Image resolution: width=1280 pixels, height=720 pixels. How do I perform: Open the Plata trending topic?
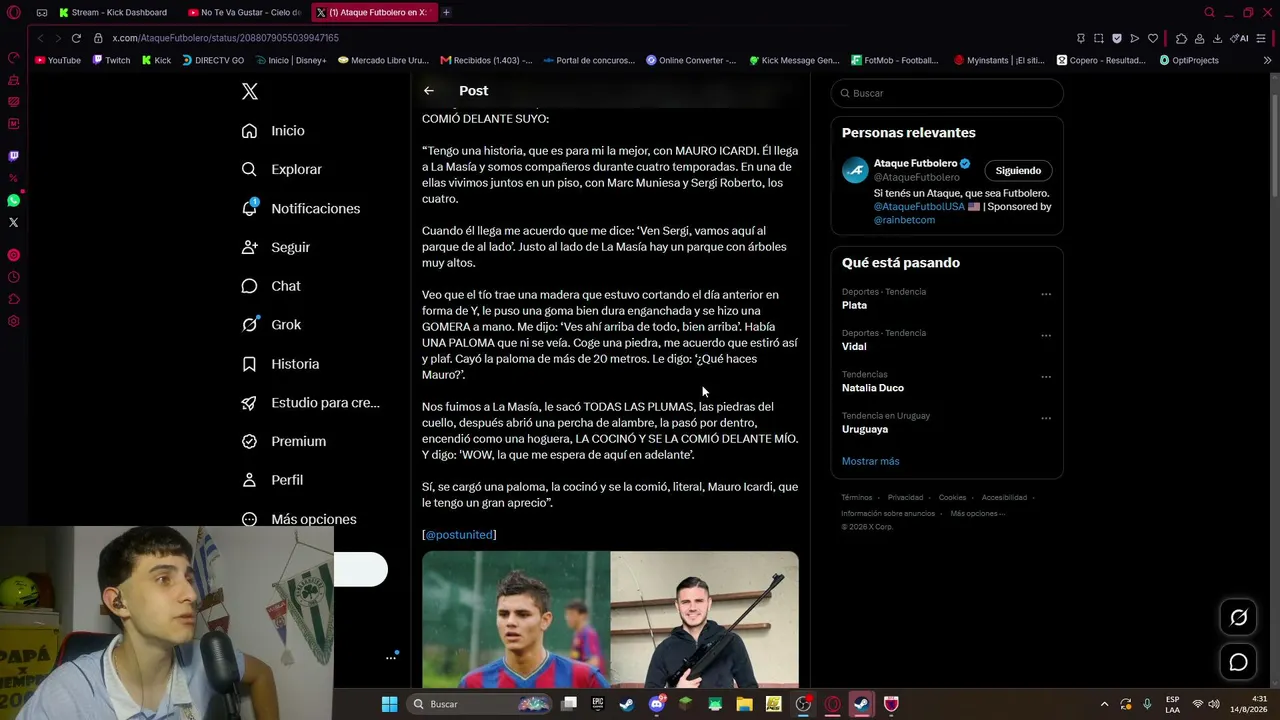pyautogui.click(x=854, y=305)
